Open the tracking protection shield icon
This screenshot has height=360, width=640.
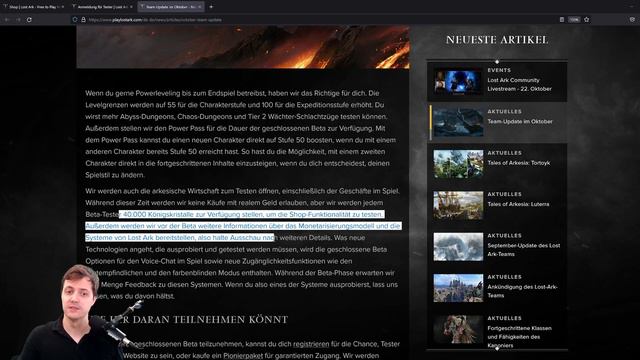[x=75, y=20]
